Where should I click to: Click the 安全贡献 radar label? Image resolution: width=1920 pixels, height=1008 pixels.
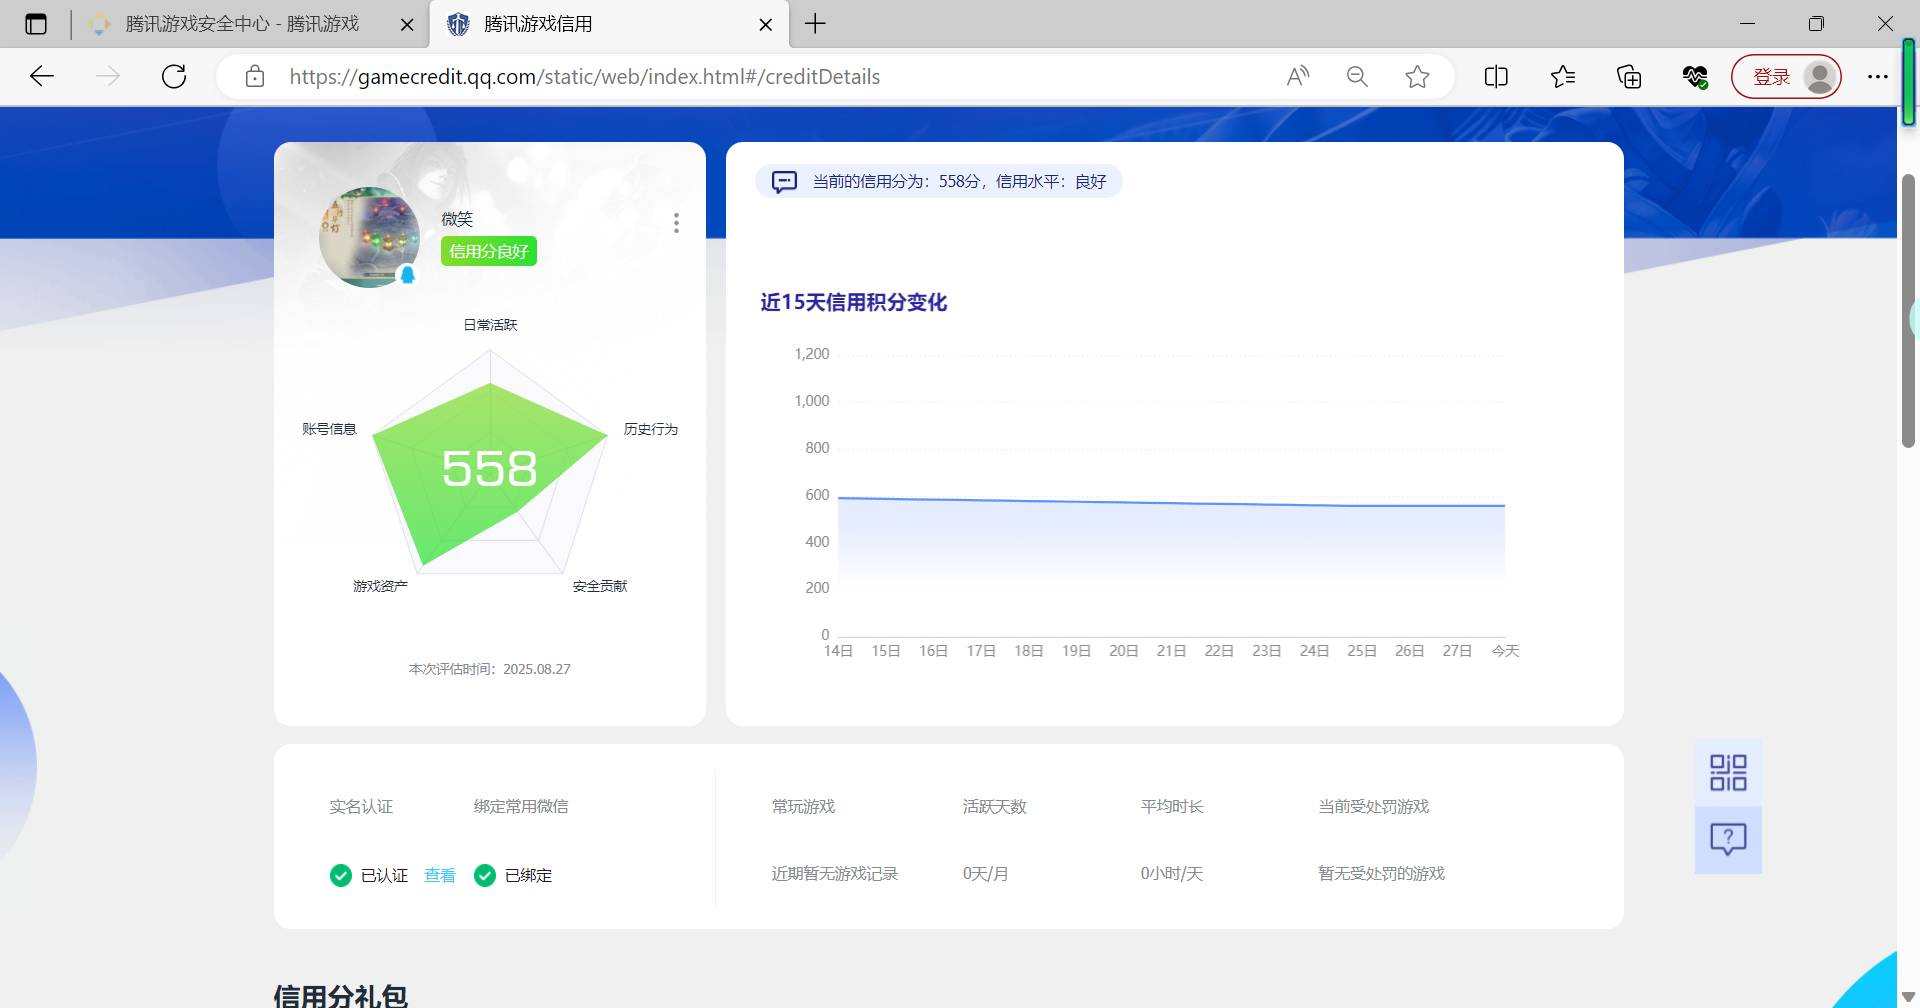(x=600, y=586)
